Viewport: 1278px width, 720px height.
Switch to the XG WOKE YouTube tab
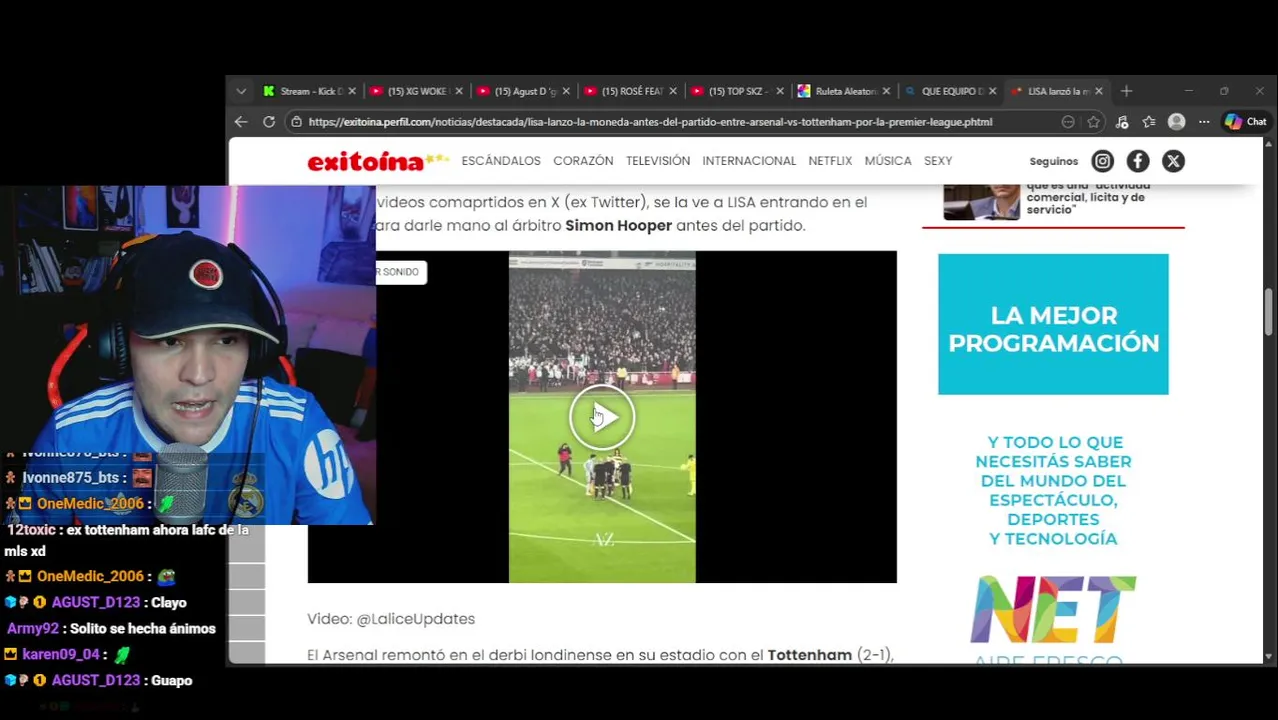point(408,91)
